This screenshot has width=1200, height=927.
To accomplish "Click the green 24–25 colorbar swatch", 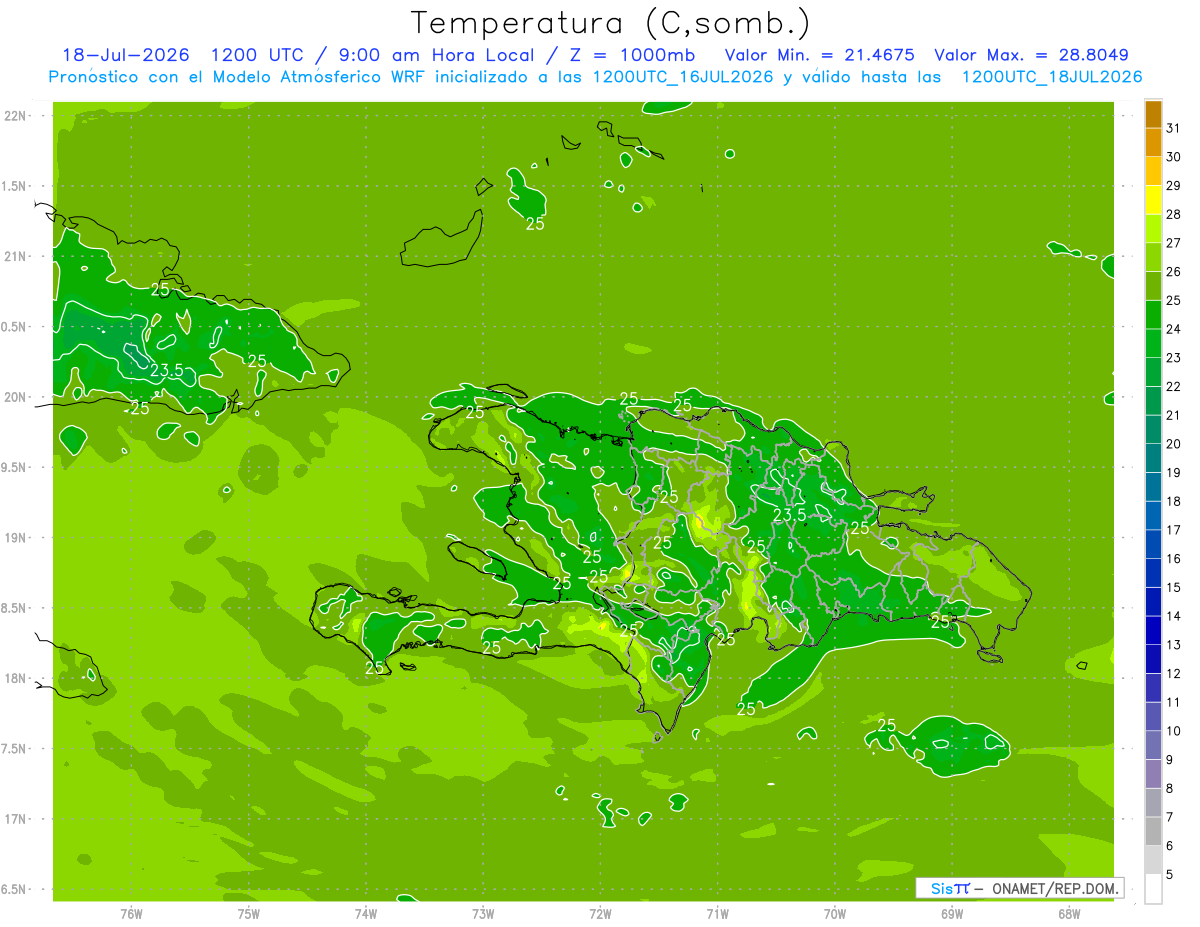I will pos(1153,315).
